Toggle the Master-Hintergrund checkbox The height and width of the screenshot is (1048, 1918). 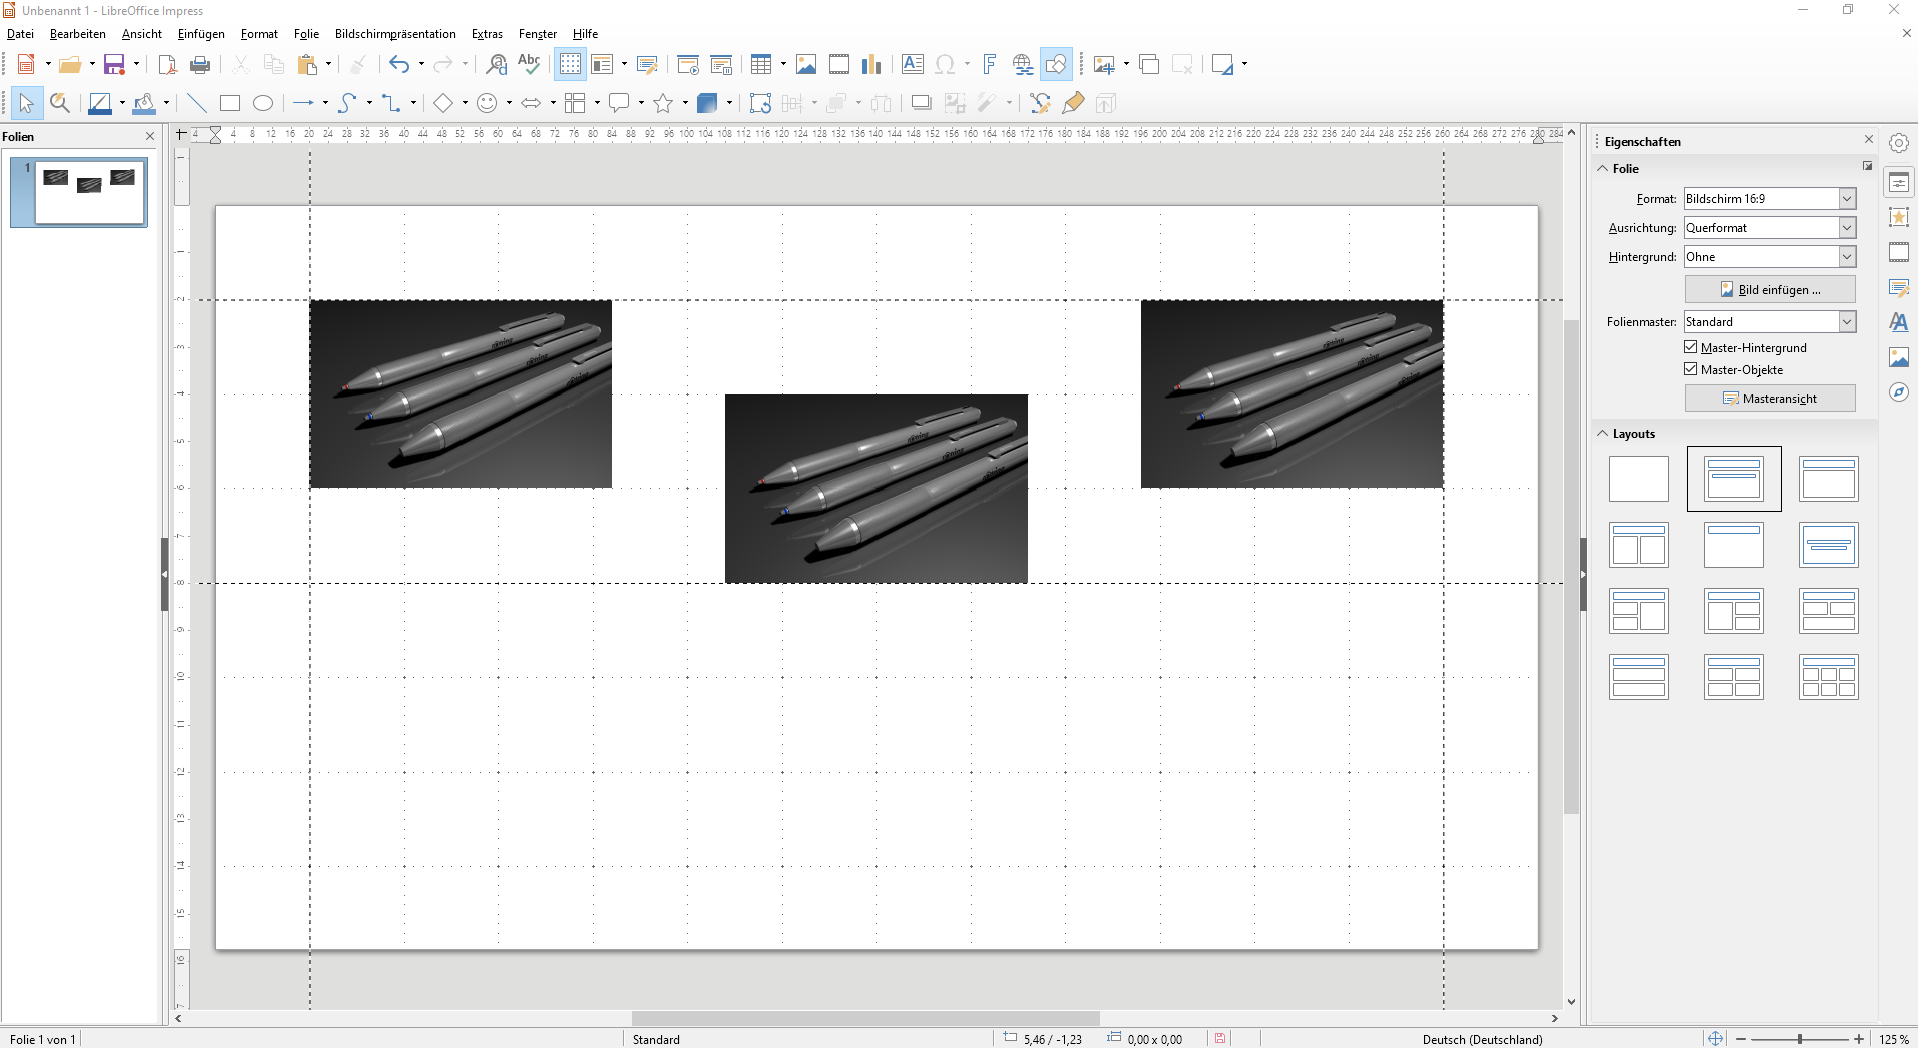point(1691,347)
